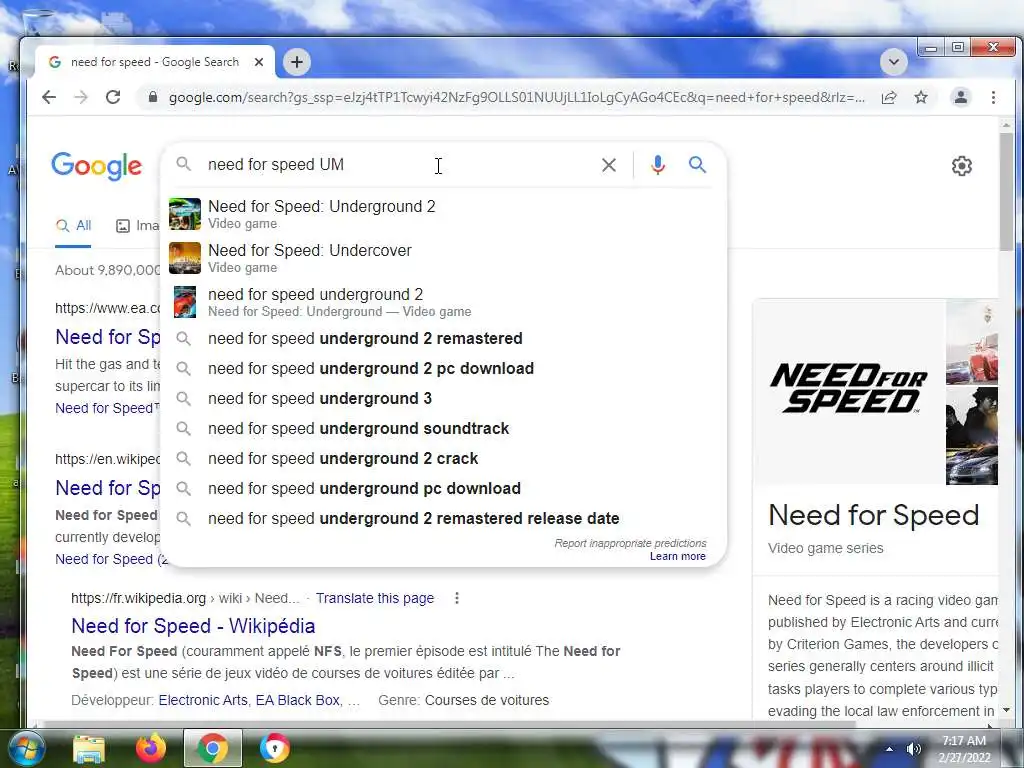Click the taskbar clock 7:17 AM

point(964,748)
